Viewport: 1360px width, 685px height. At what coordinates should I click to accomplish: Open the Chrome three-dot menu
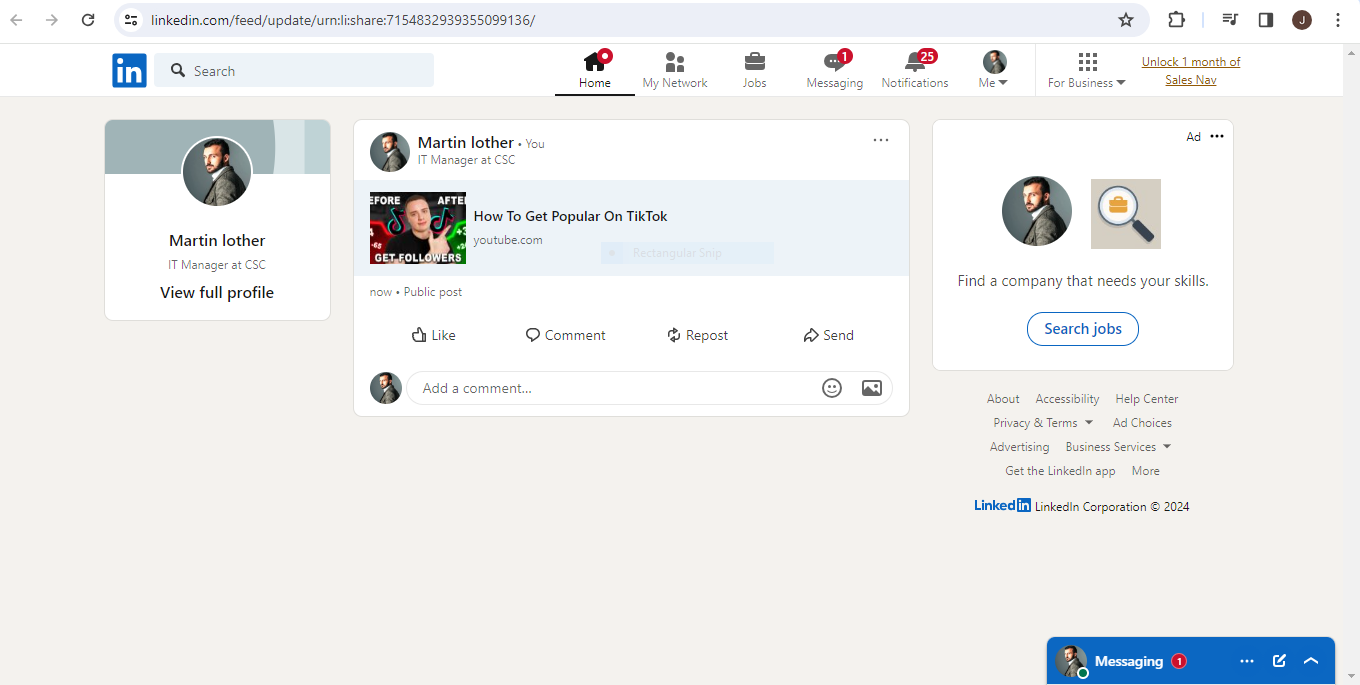(1338, 20)
